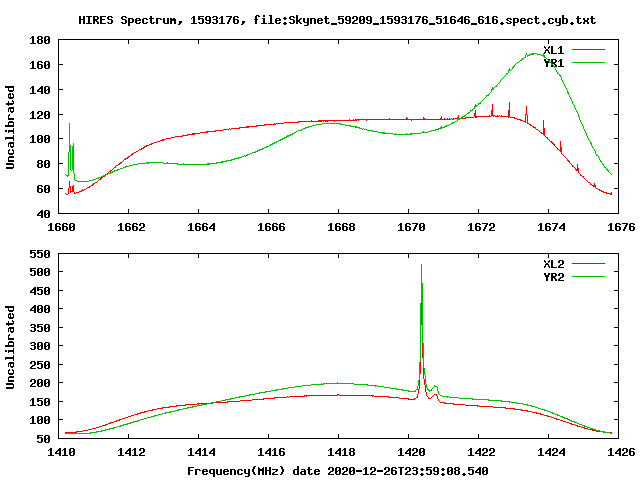Click the 450 y-axis tick label
This screenshot has height=480, width=640.
pyautogui.click(x=40, y=291)
